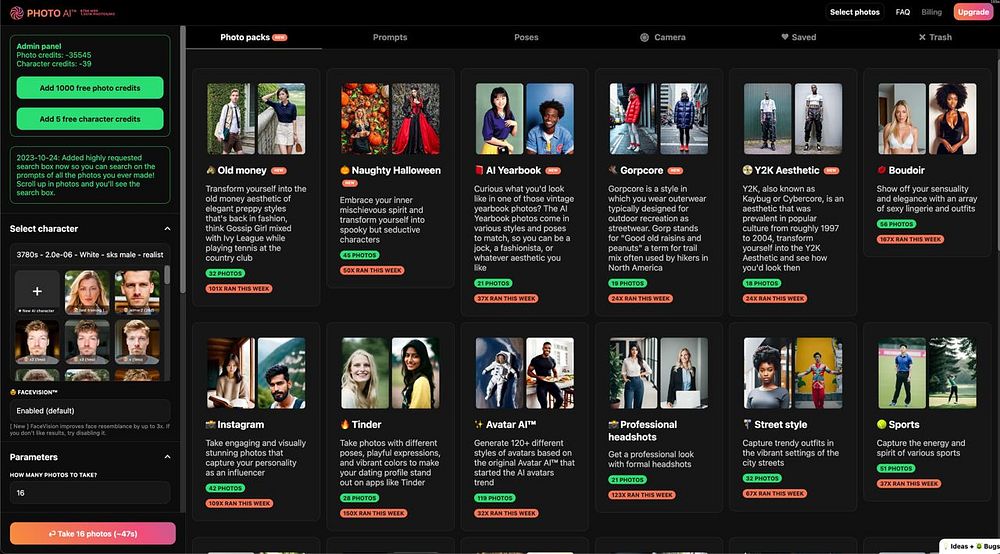Click the red gown Naughty Halloween thumbnail
The image size is (1000, 554).
pyautogui.click(x=415, y=119)
